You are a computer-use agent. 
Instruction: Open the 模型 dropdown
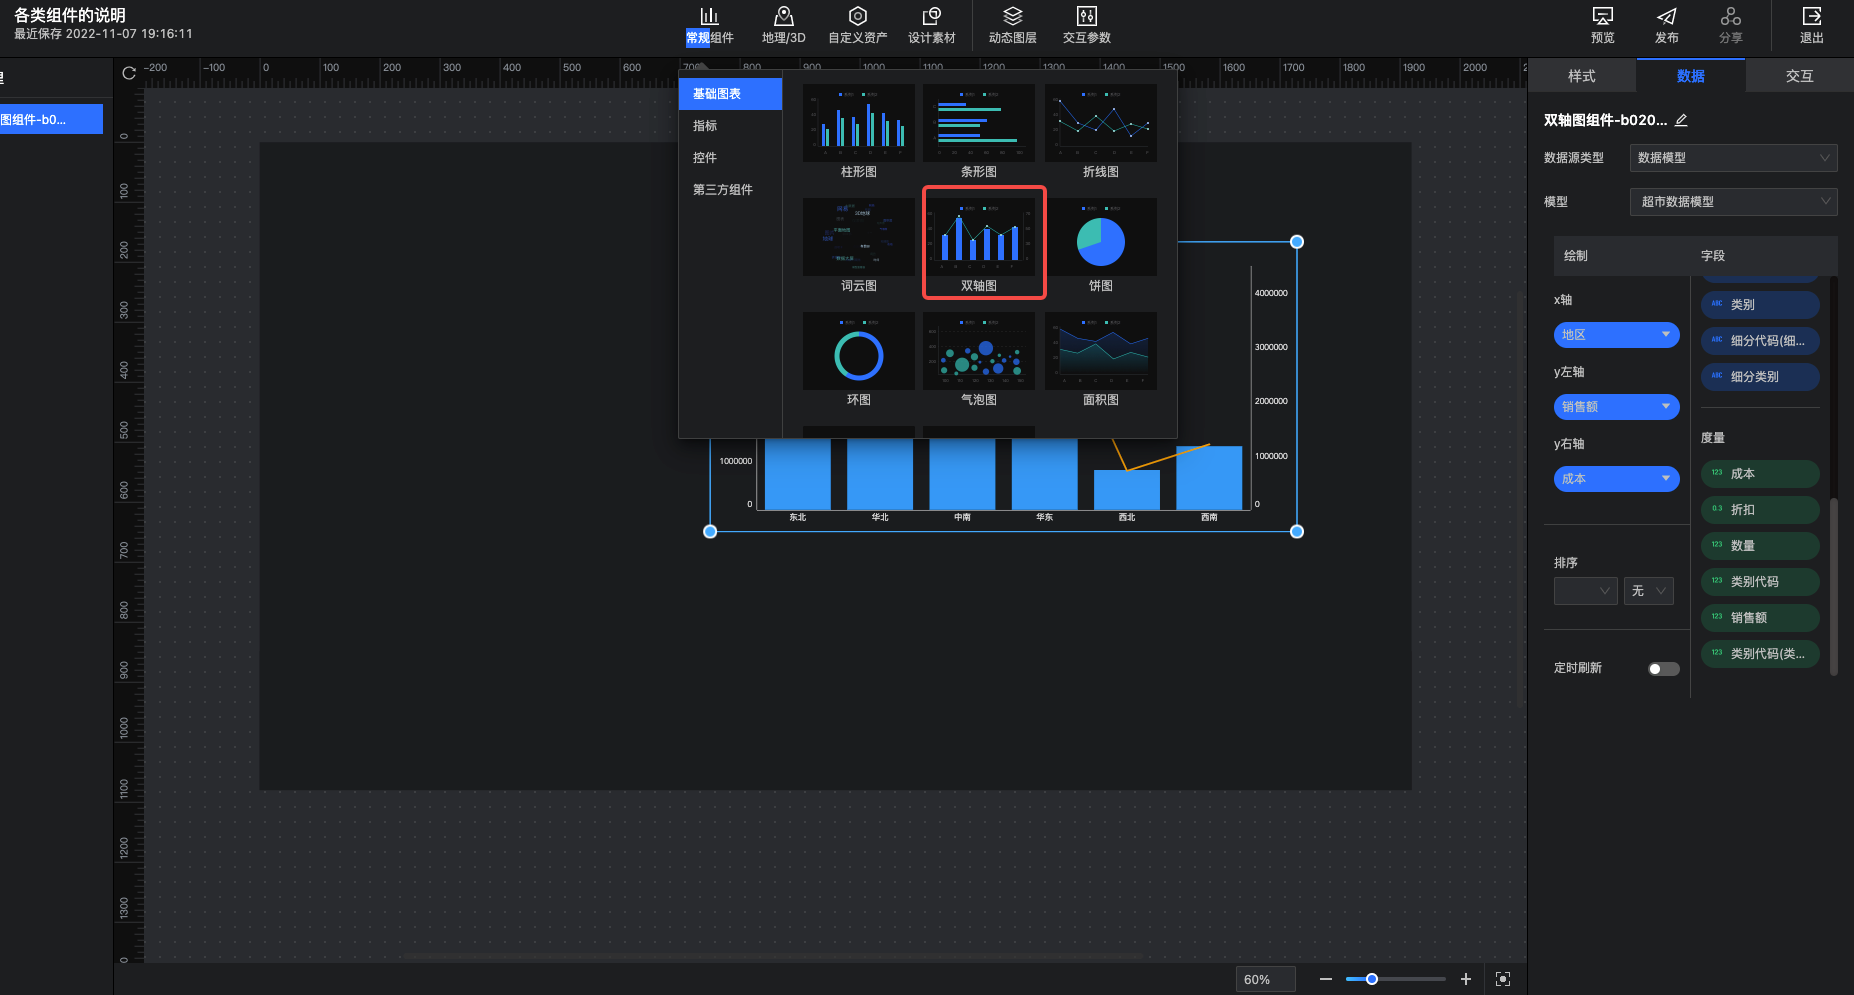(x=1733, y=202)
